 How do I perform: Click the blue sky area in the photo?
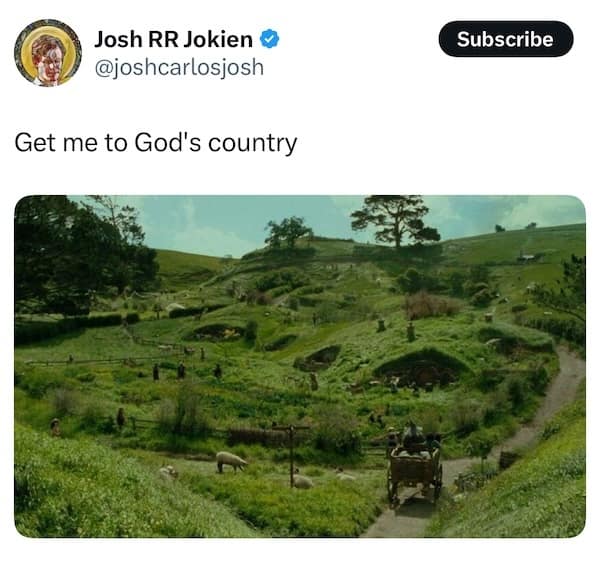tap(230, 226)
